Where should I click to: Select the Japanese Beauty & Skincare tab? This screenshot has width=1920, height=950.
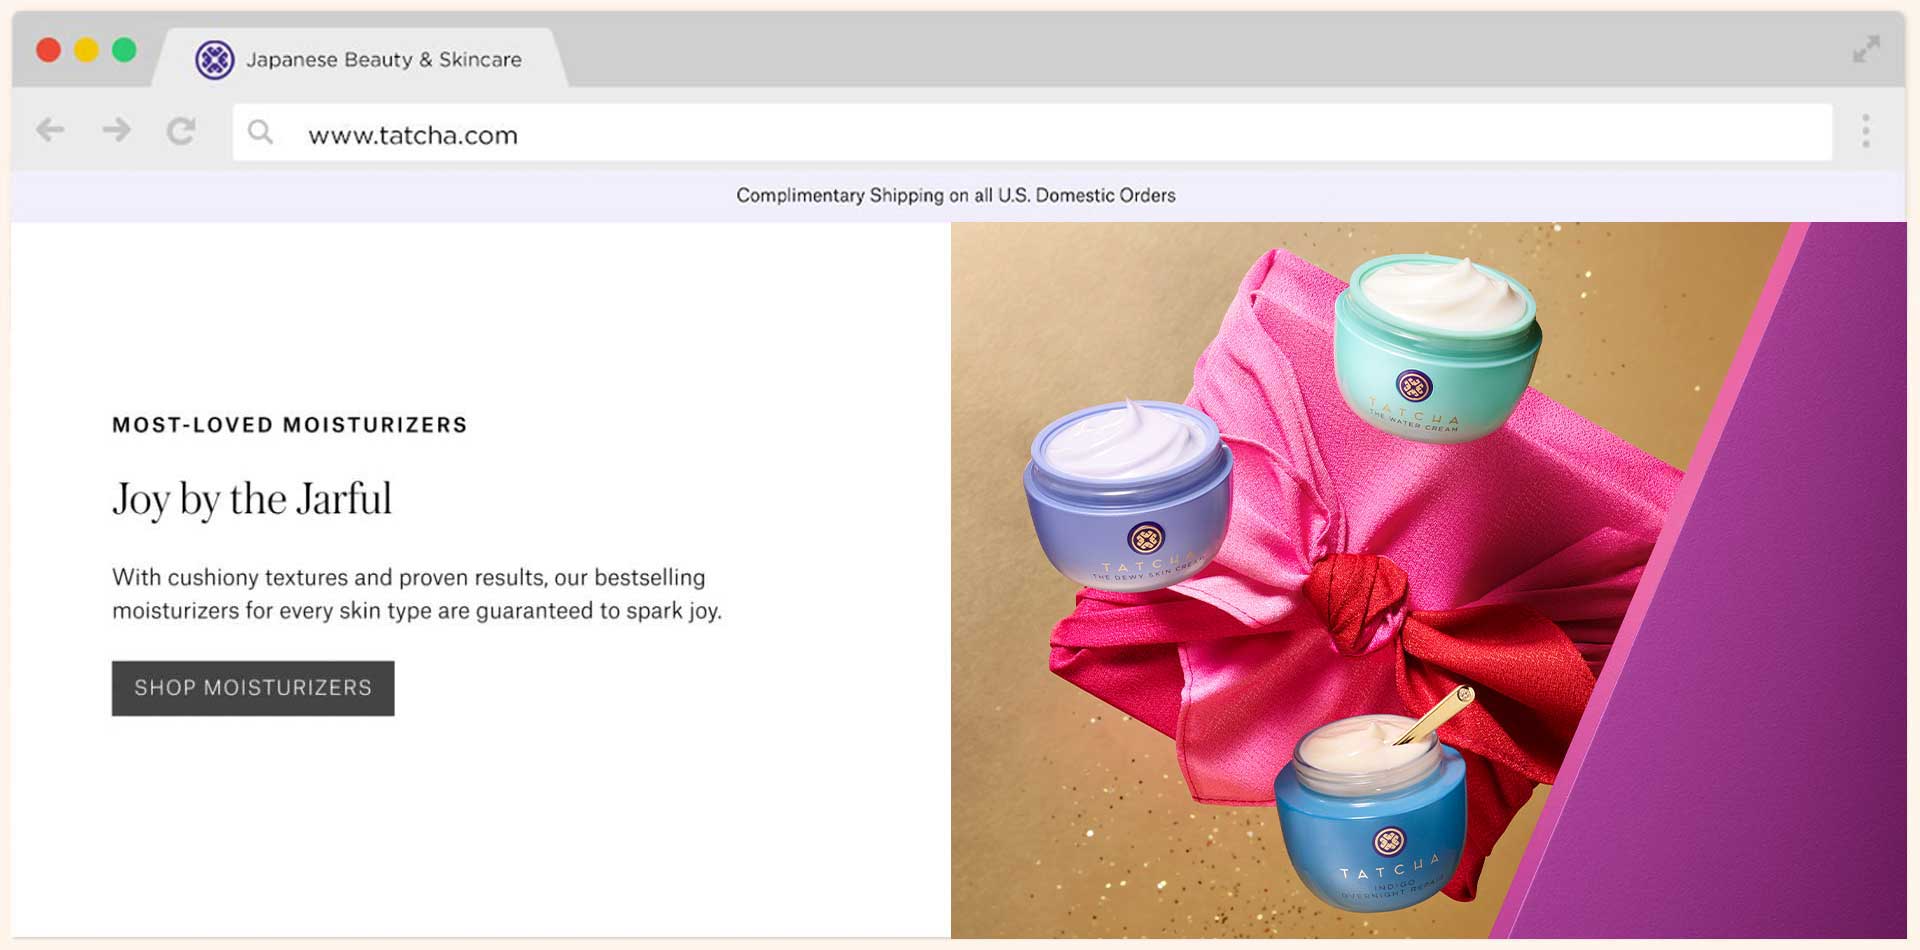point(383,60)
